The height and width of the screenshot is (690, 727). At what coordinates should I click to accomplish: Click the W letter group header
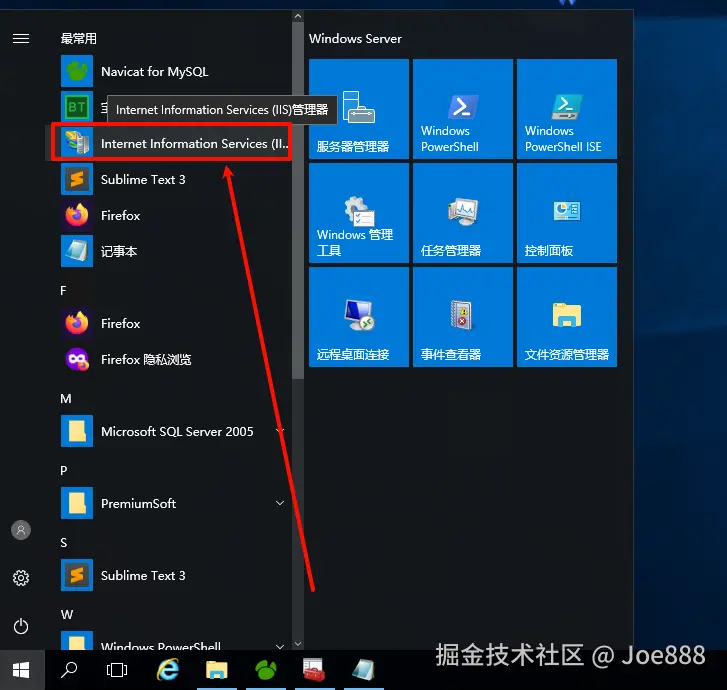coord(67,615)
